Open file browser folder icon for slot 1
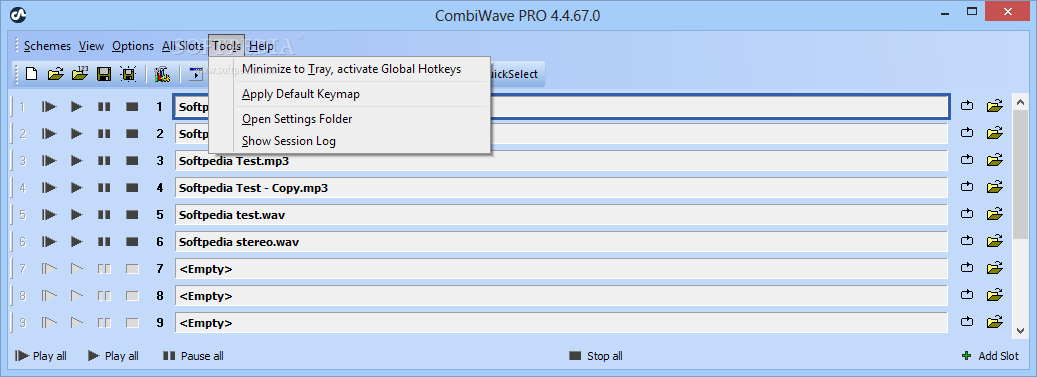 (995, 106)
